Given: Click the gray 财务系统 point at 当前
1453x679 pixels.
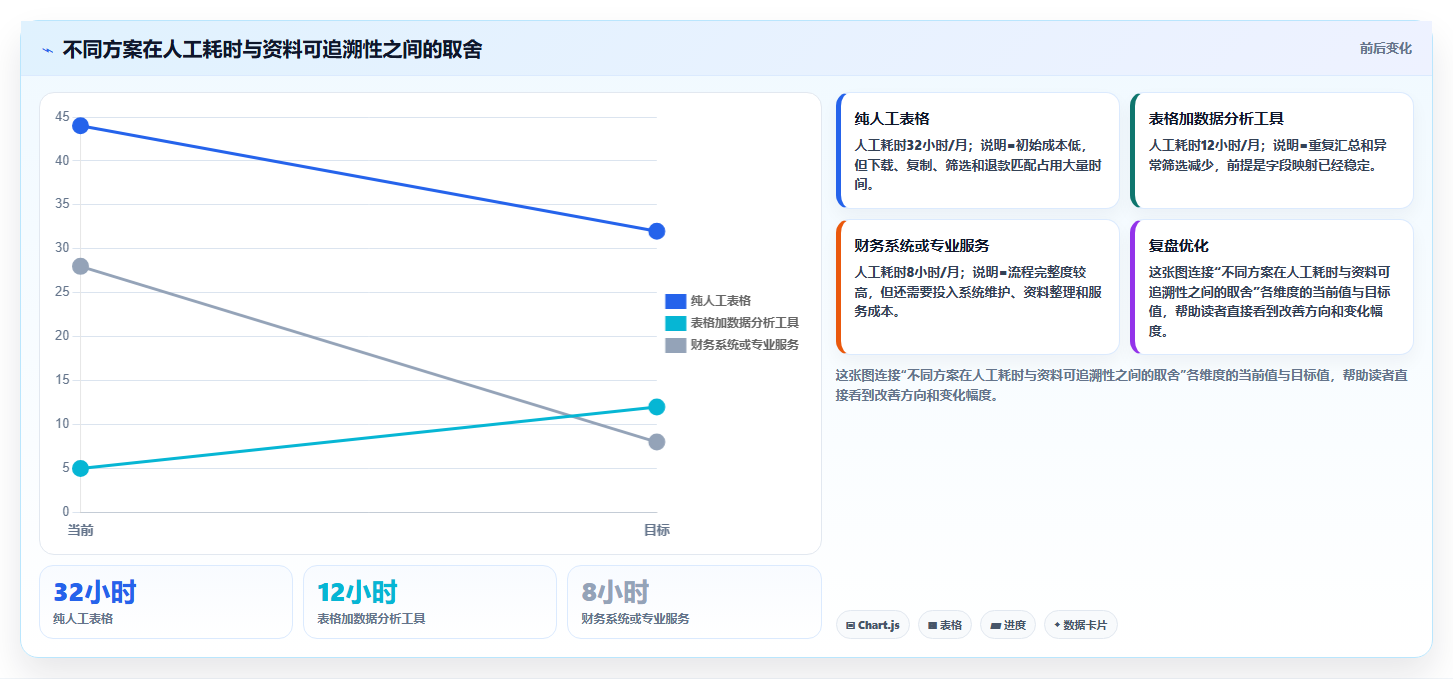Looking at the screenshot, I should click(81, 266).
